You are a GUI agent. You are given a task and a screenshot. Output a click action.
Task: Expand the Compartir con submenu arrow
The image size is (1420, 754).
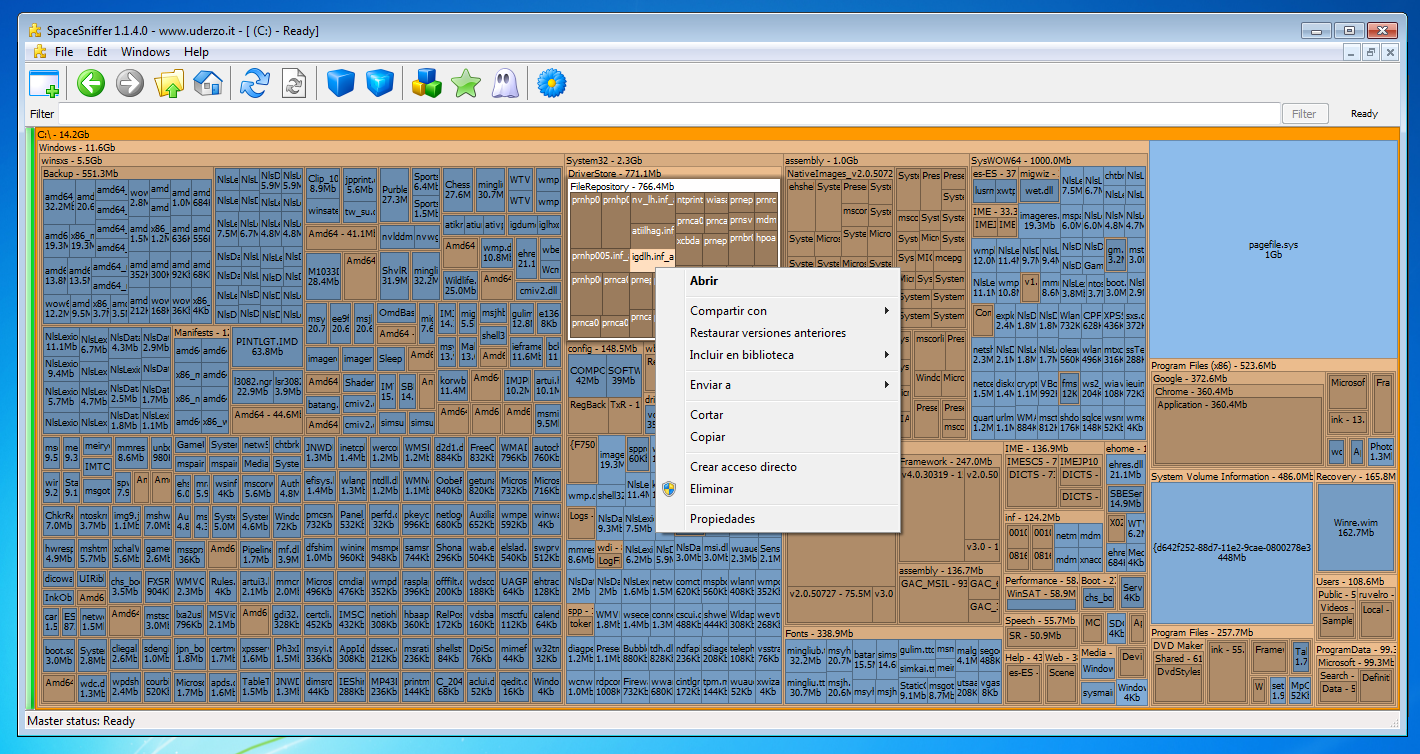tap(886, 311)
